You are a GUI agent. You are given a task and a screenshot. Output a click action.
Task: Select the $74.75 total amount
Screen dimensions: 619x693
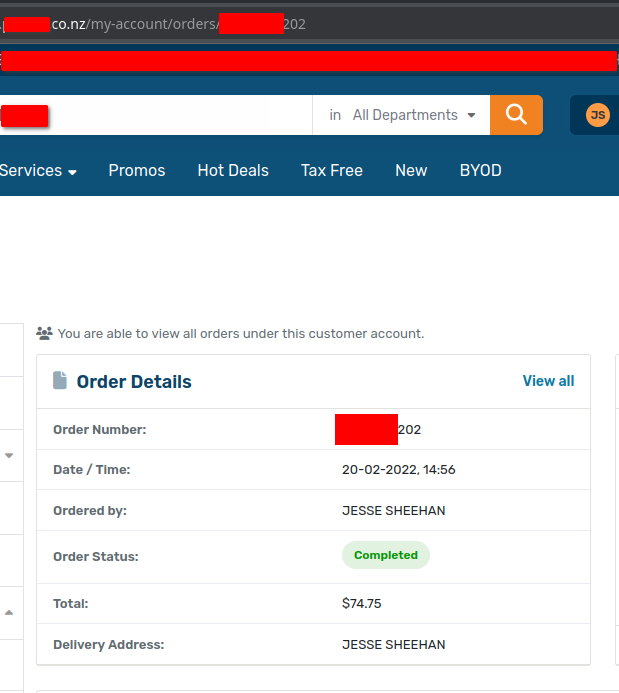point(362,604)
